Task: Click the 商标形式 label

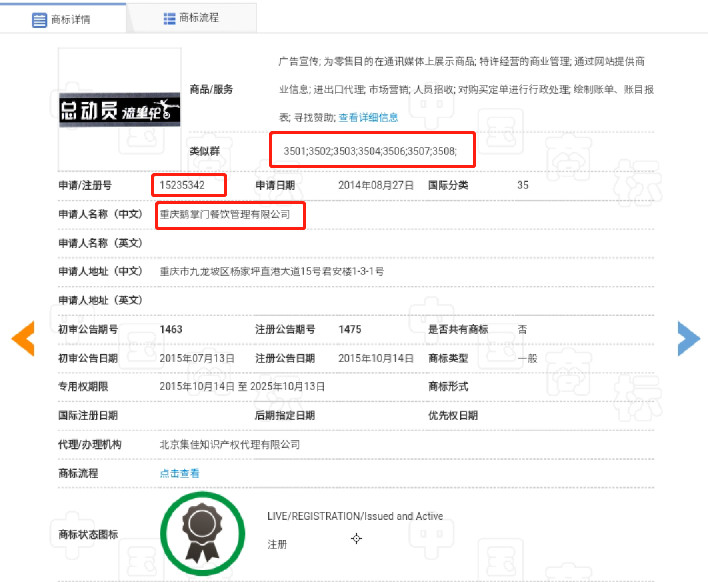Action: click(x=448, y=386)
